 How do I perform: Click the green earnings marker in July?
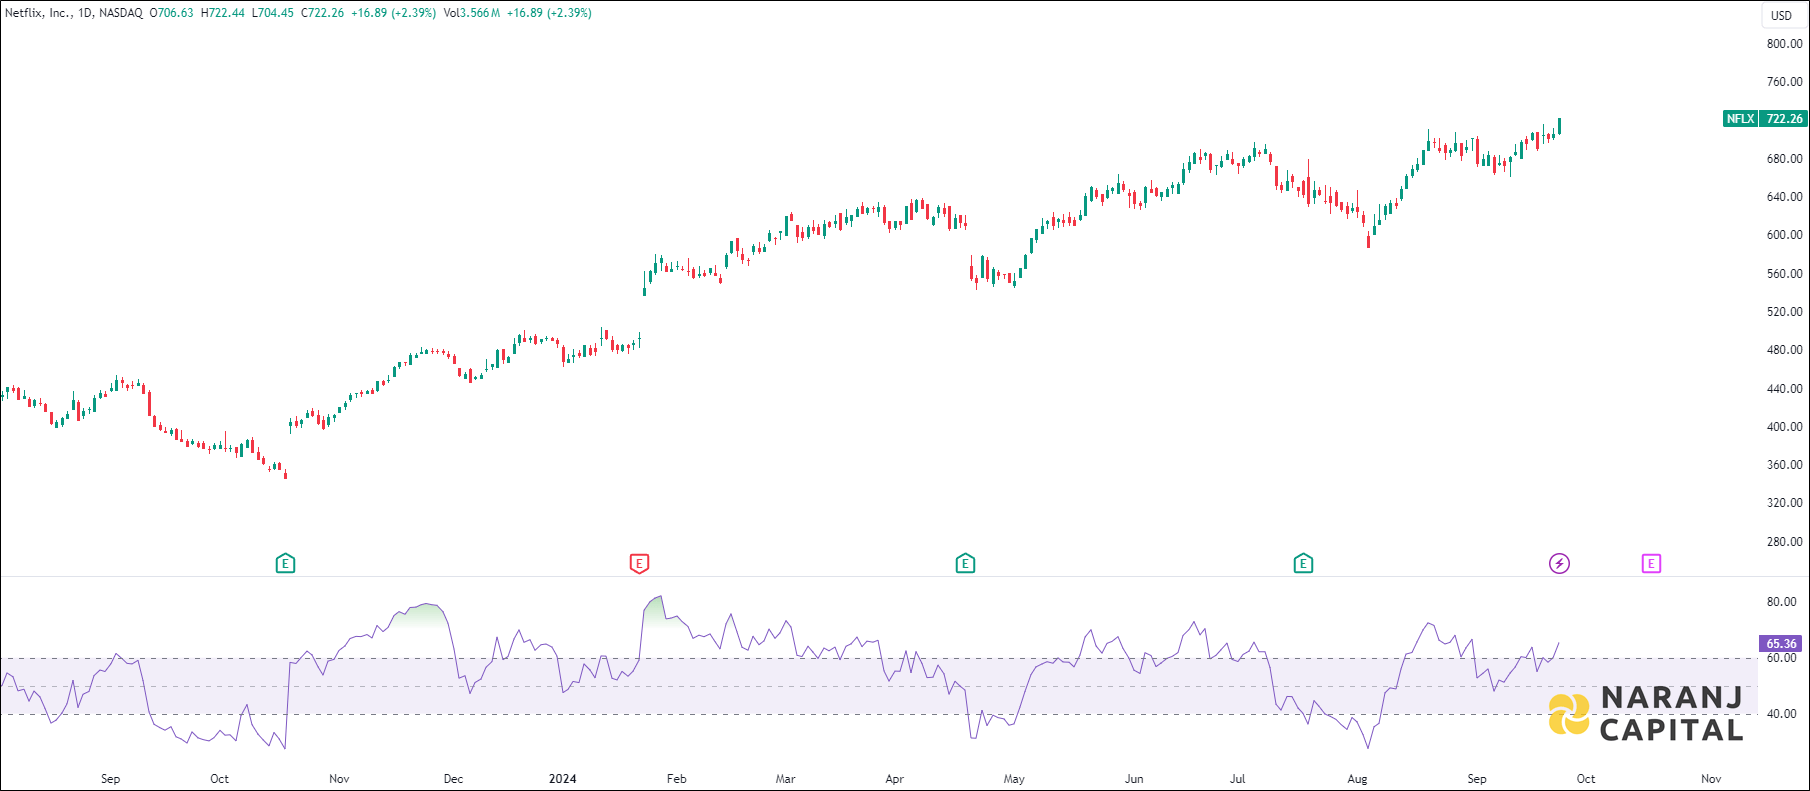1303,564
